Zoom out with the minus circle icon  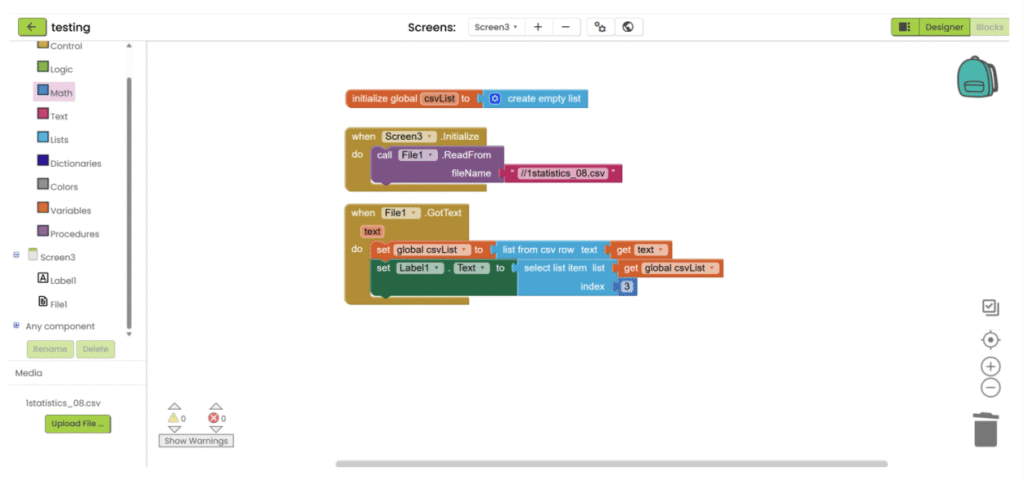click(990, 388)
